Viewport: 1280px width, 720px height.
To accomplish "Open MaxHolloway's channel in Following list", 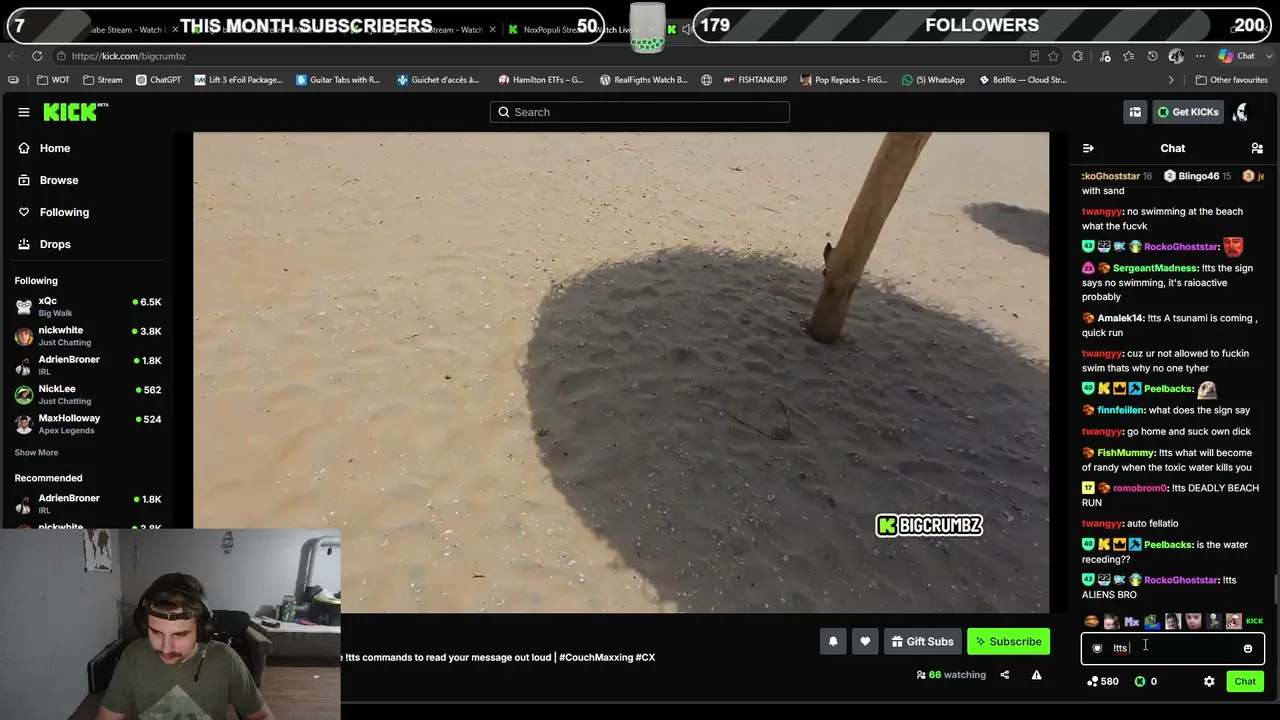I will pyautogui.click(x=88, y=424).
